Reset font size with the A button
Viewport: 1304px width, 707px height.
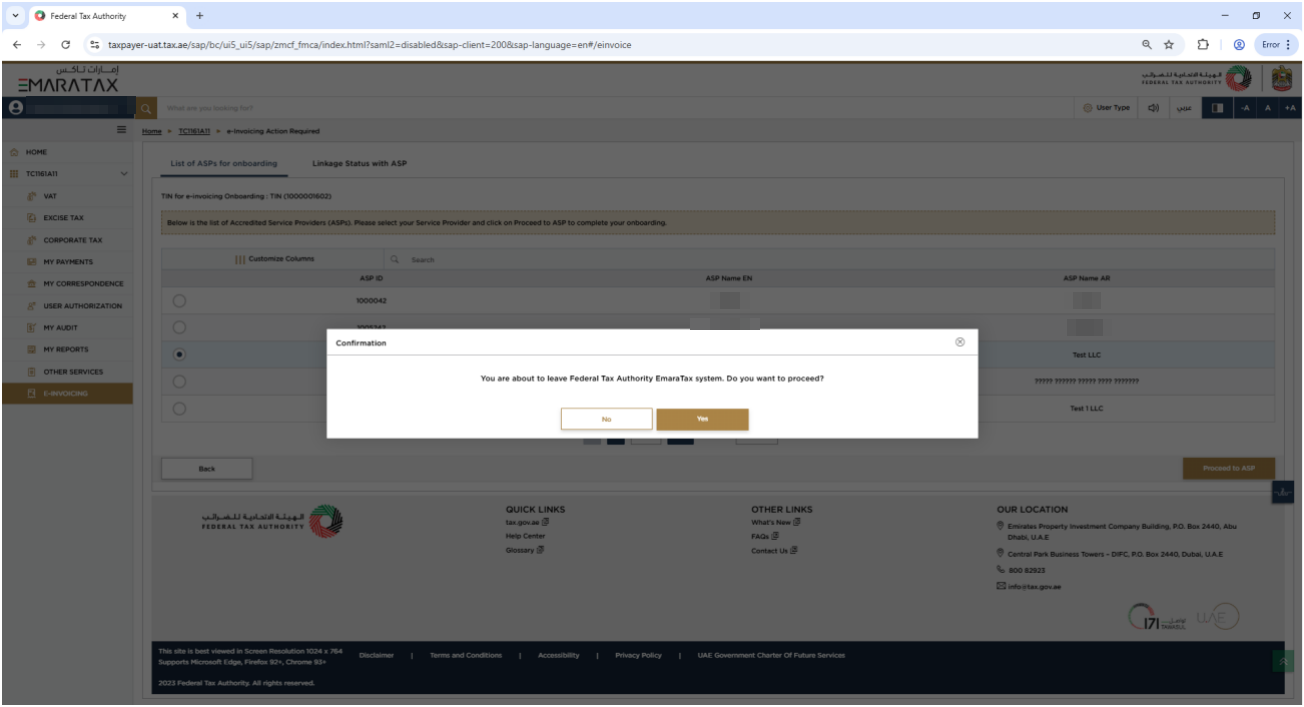point(1268,107)
